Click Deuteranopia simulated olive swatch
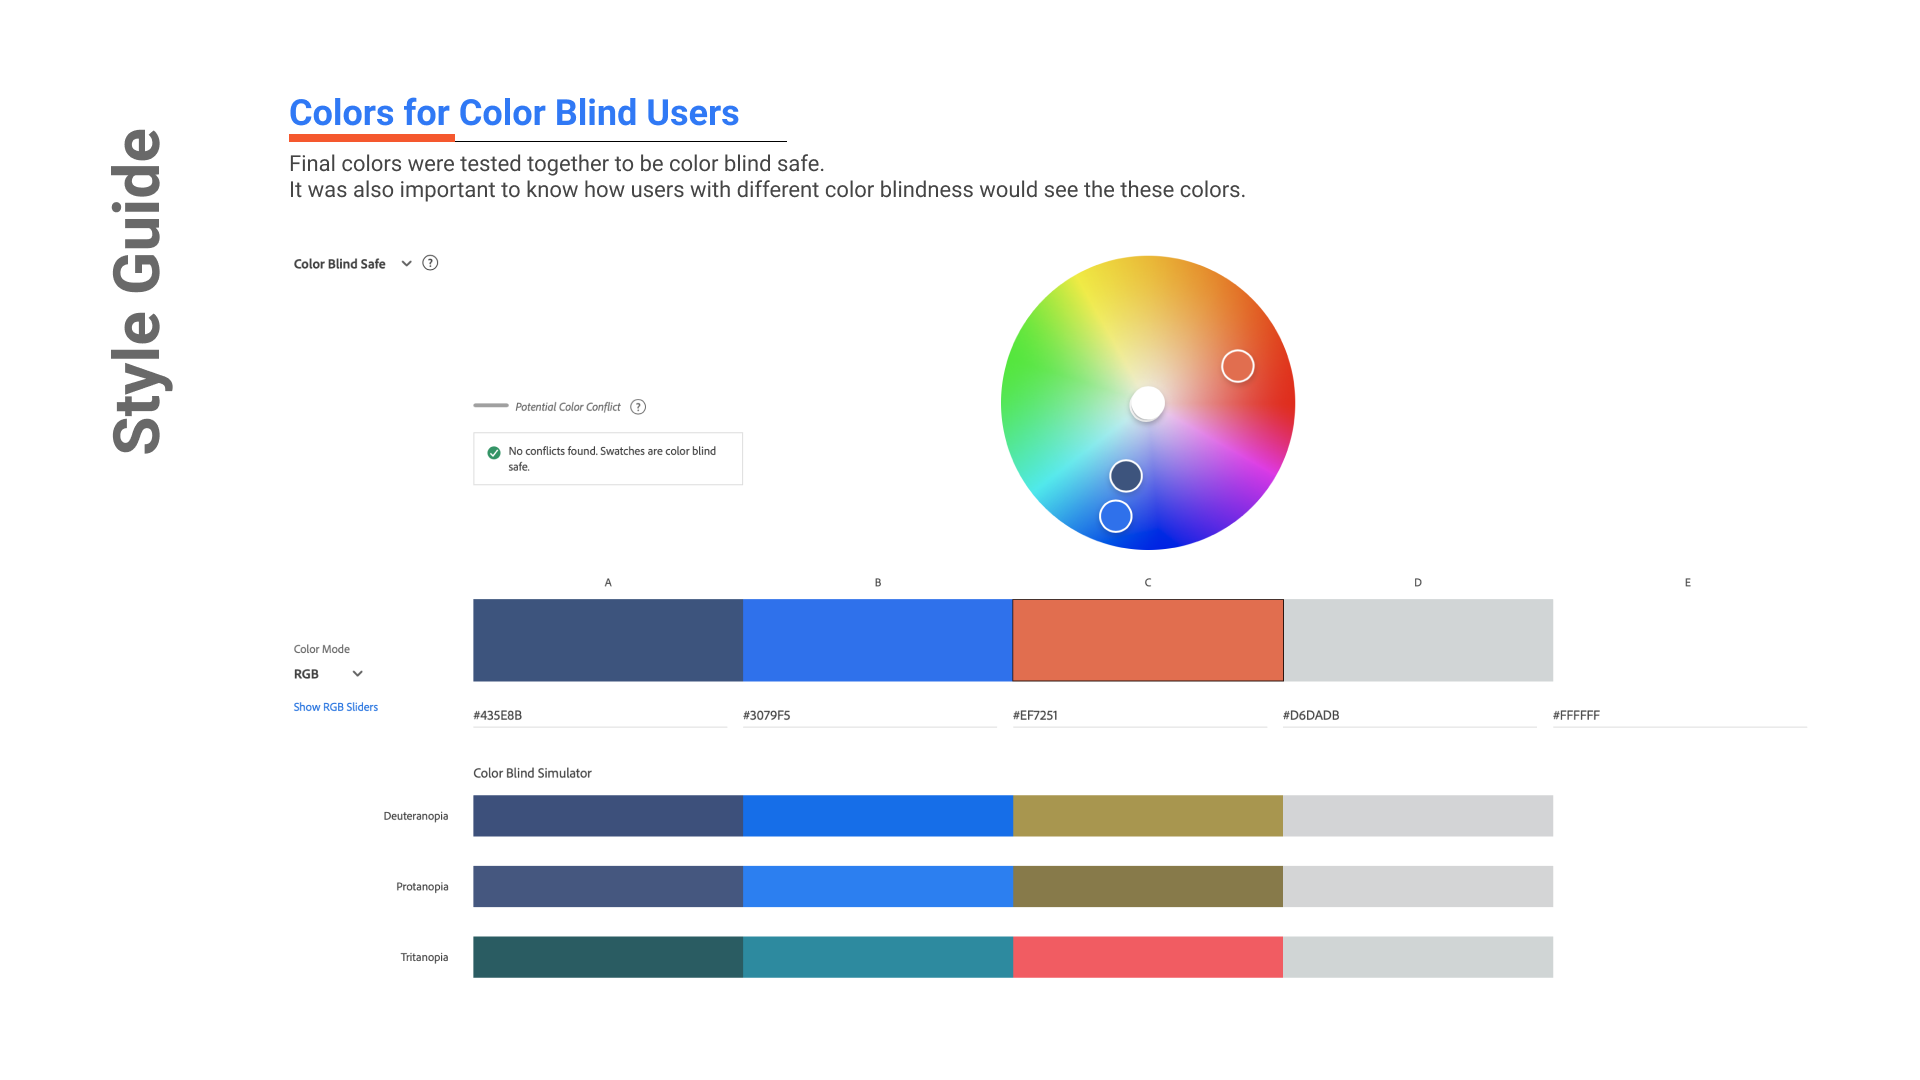1920x1080 pixels. (x=1147, y=816)
